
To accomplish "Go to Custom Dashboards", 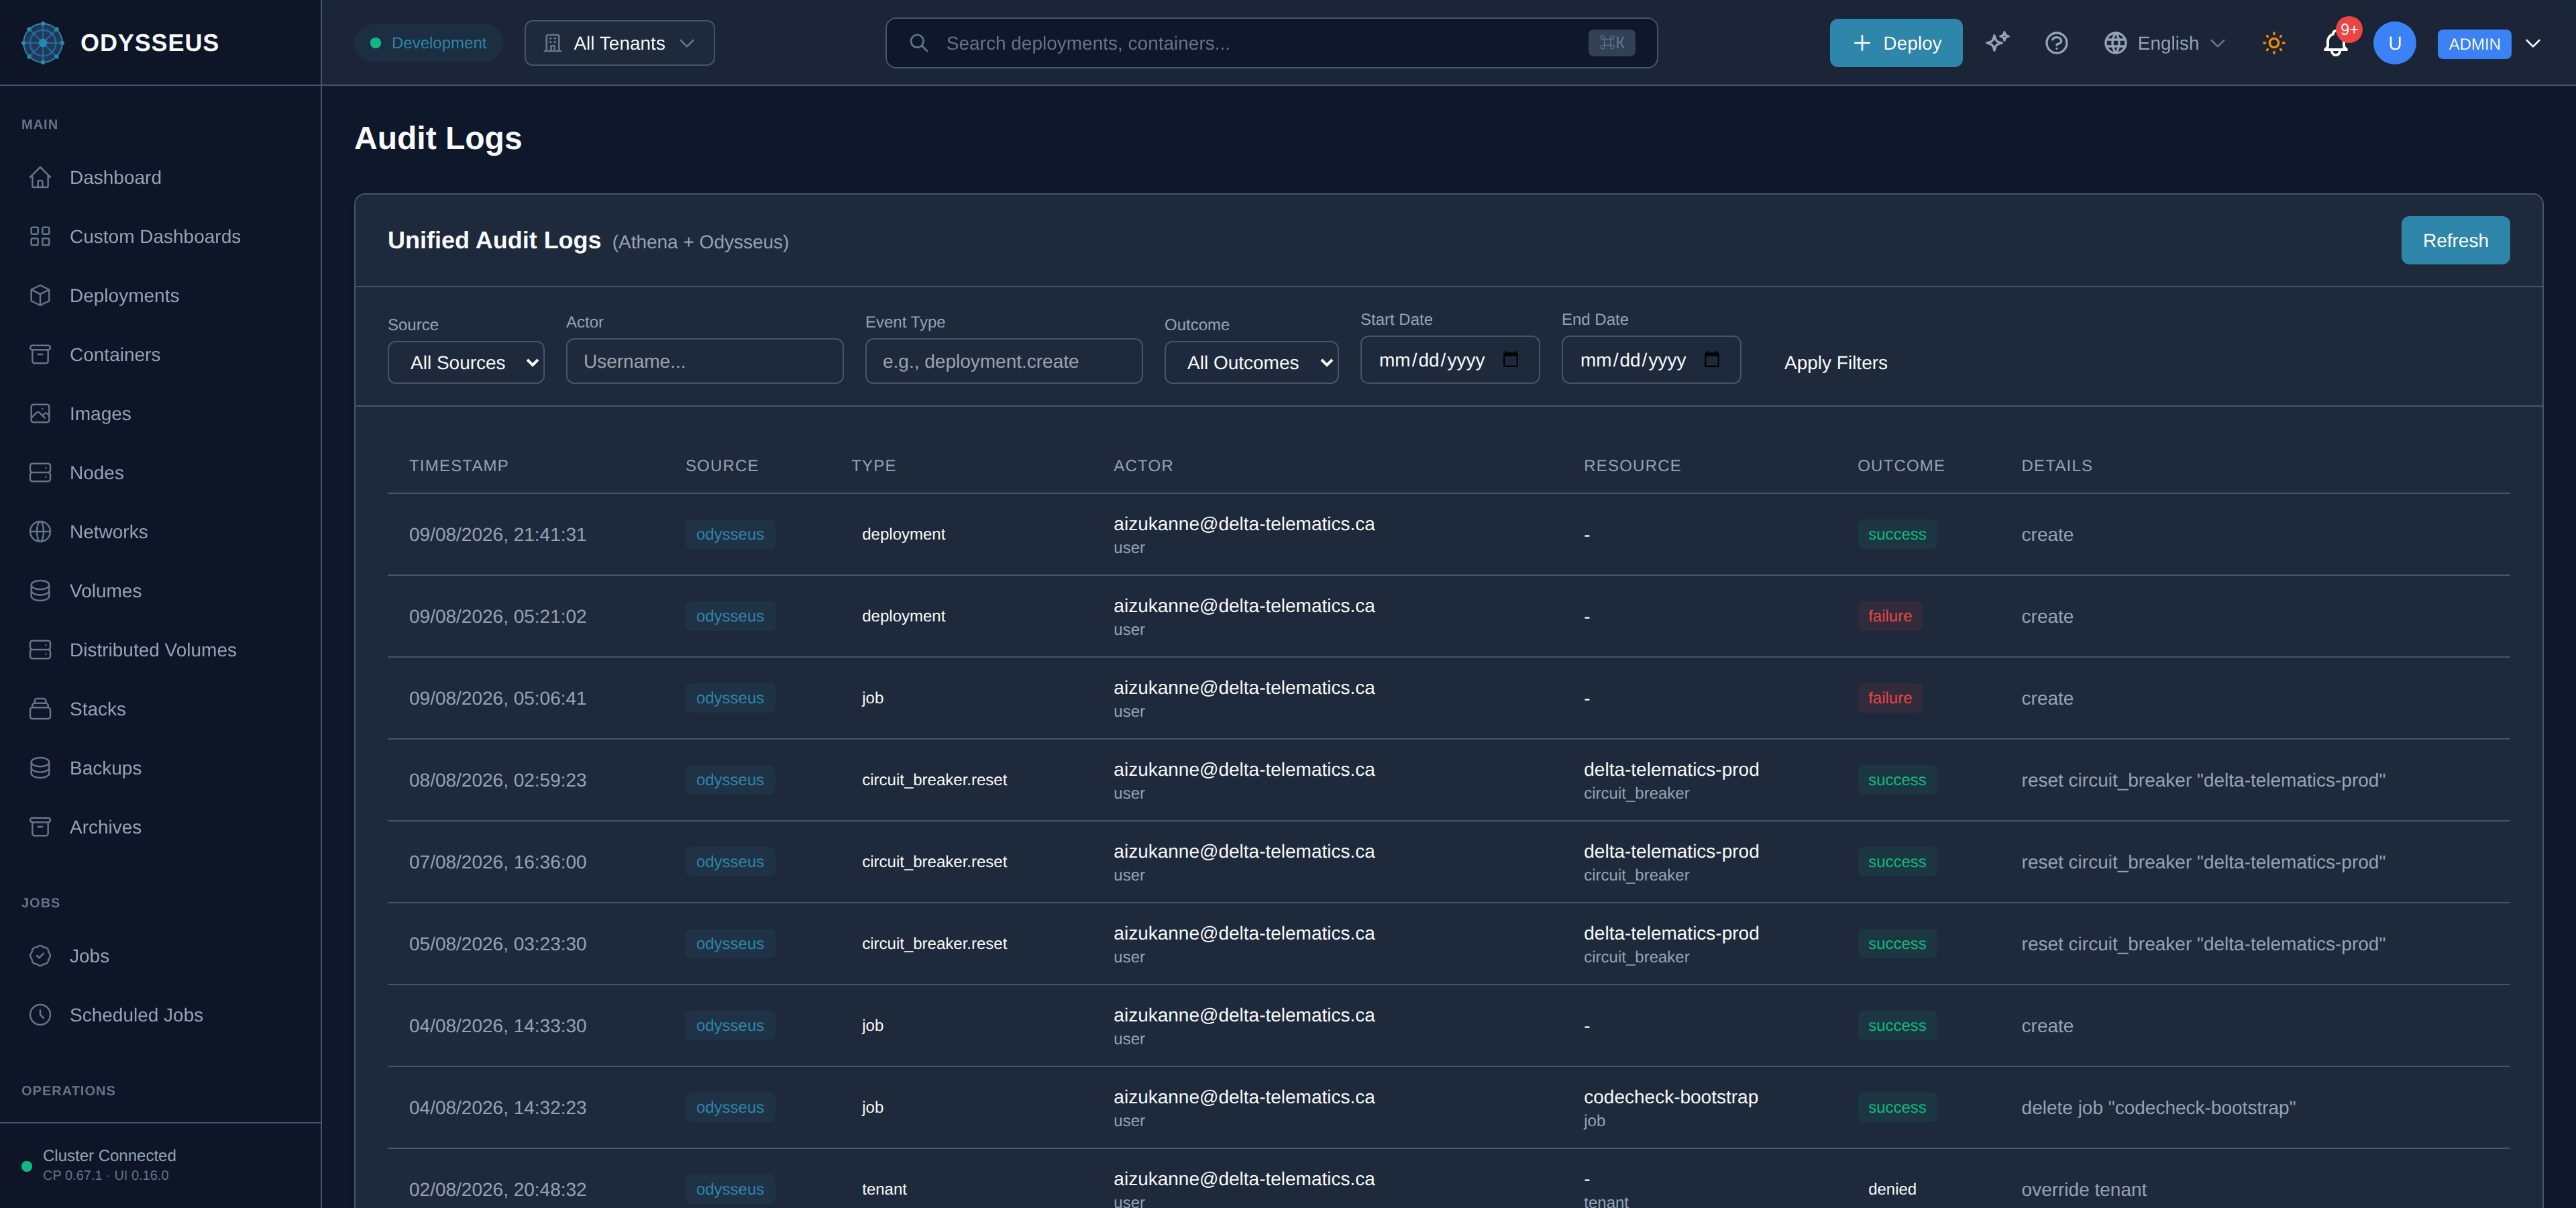I will point(160,236).
